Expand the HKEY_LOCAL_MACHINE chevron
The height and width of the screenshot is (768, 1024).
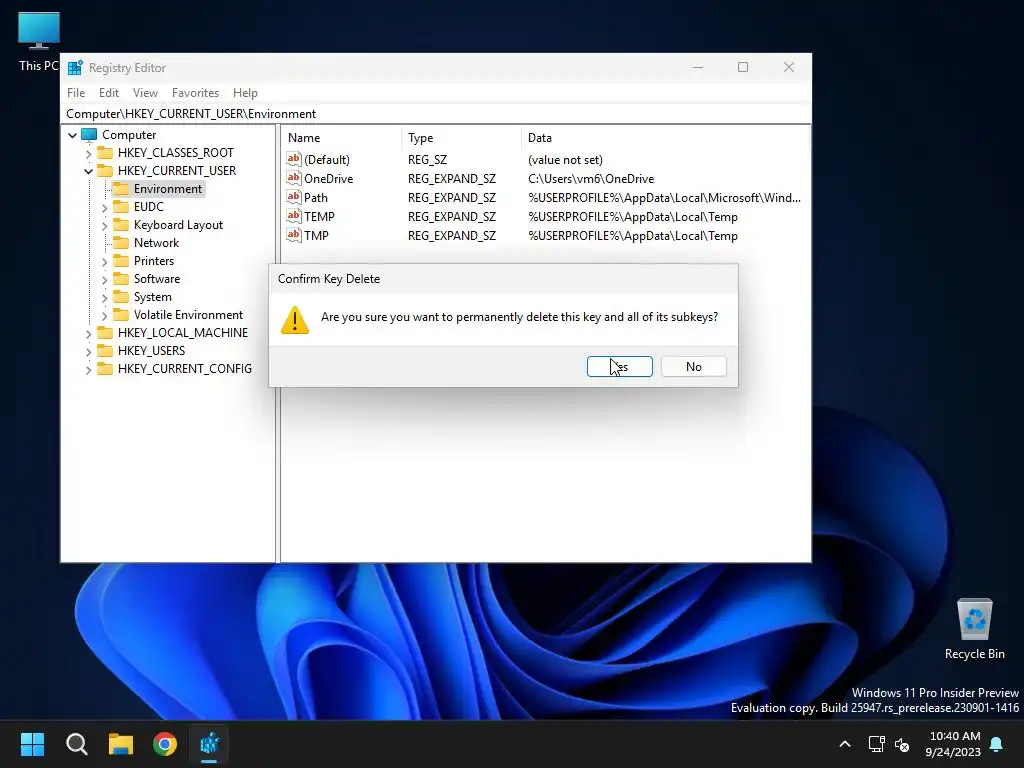[x=88, y=333]
